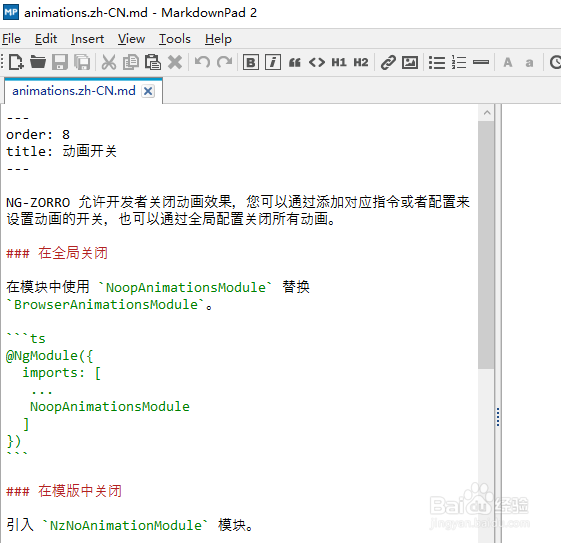Click the 'title: 动画开关' line
Image resolution: width=561 pixels, height=543 pixels.
pos(61,151)
